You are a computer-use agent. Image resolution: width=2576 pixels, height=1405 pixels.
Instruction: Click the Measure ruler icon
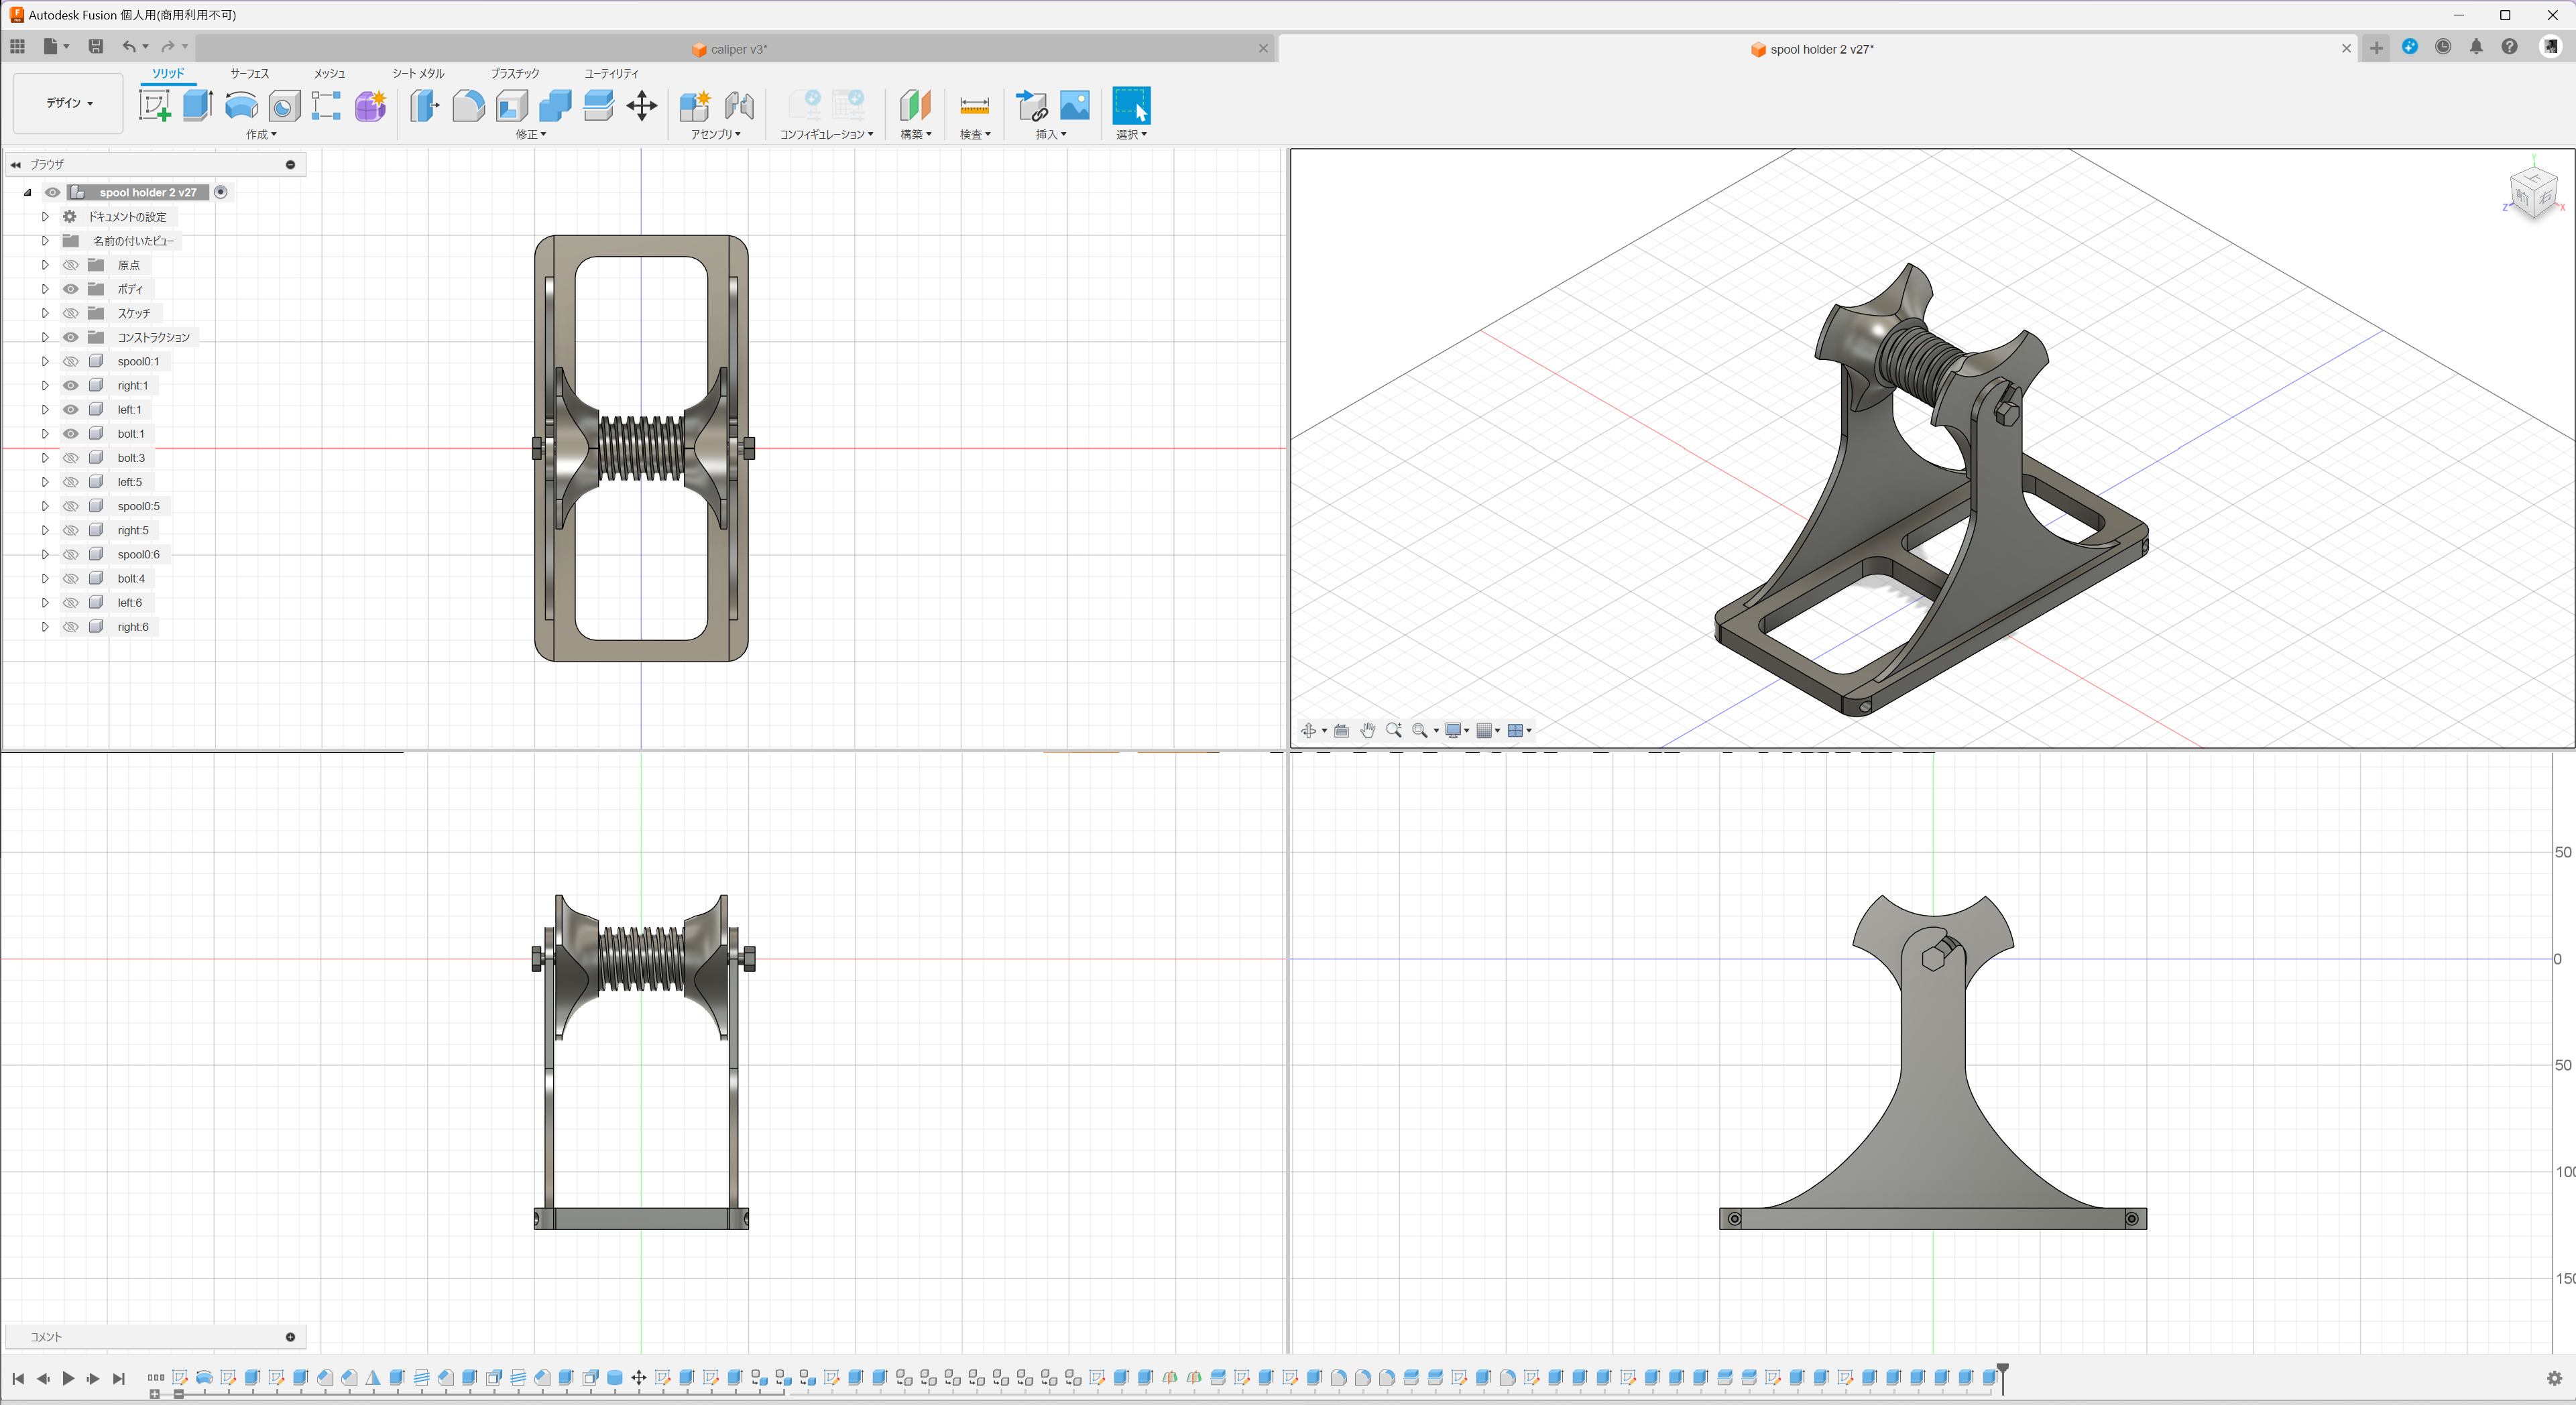coord(974,105)
